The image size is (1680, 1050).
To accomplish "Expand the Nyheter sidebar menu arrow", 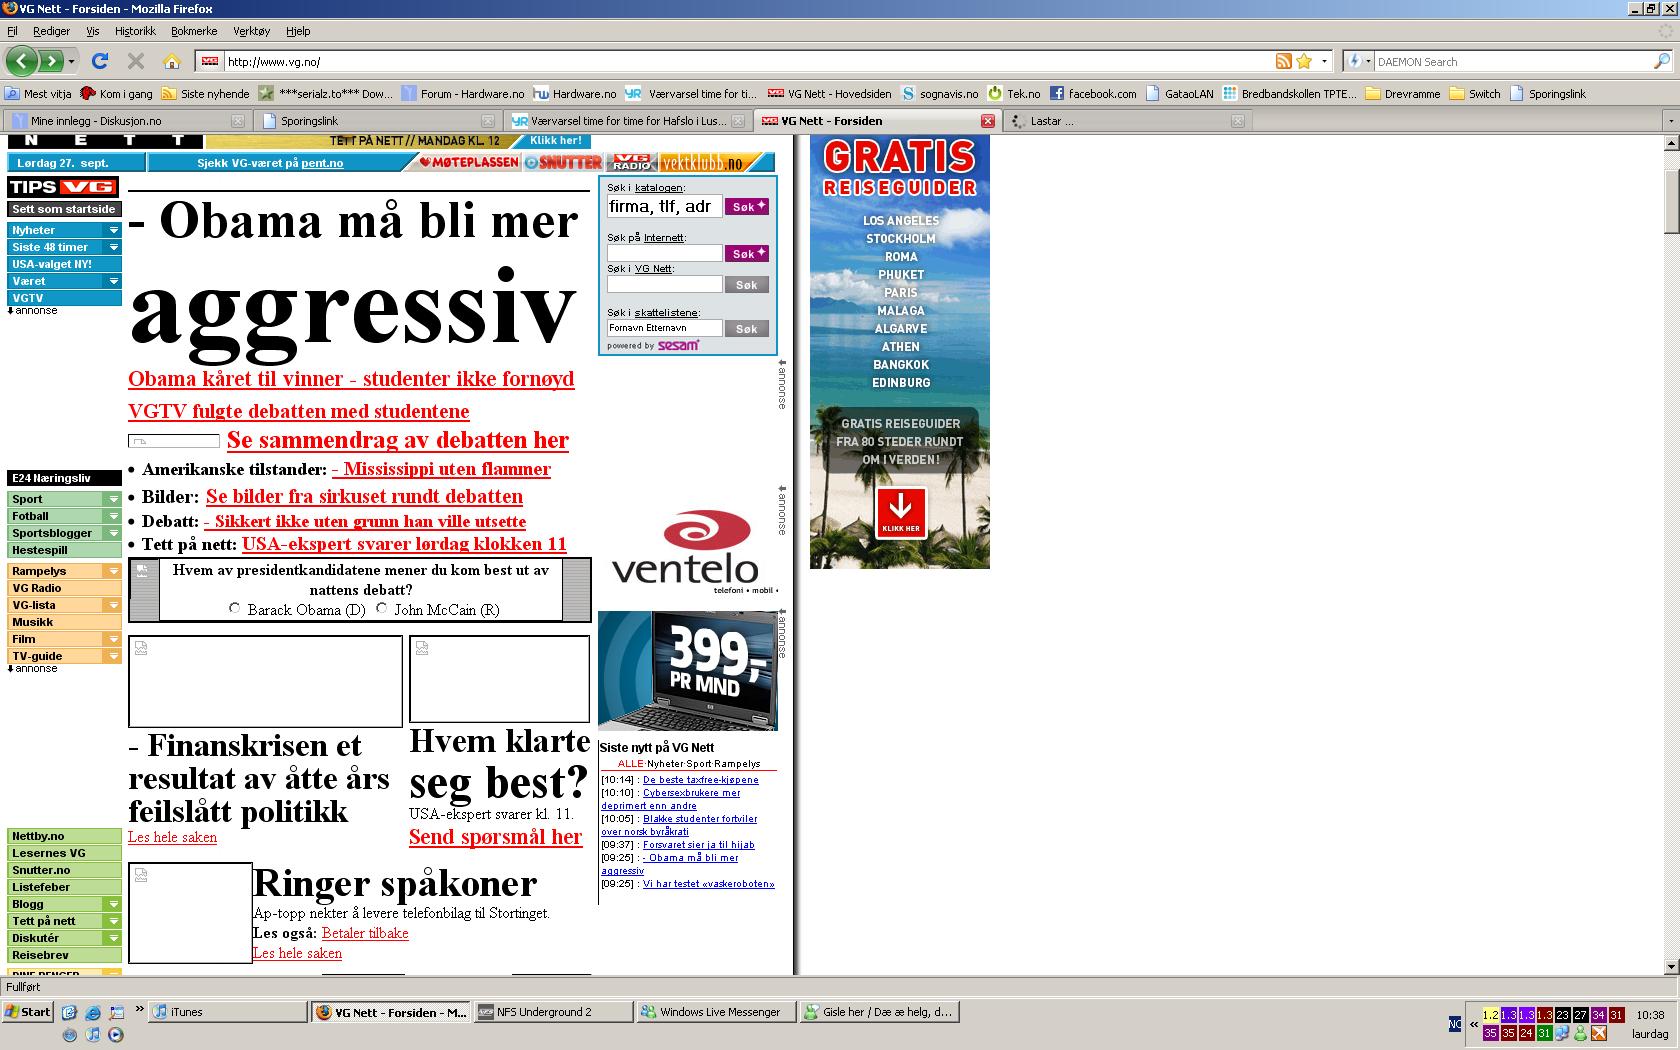I will [114, 230].
